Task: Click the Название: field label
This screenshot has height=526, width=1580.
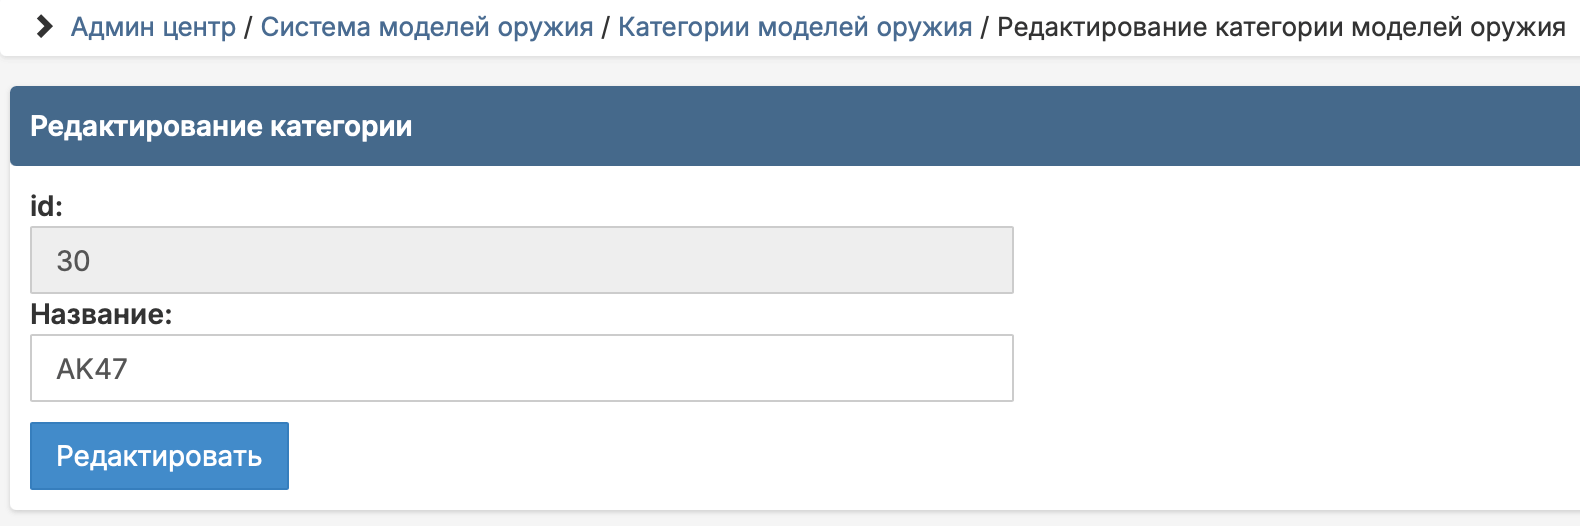Action: coord(101,314)
